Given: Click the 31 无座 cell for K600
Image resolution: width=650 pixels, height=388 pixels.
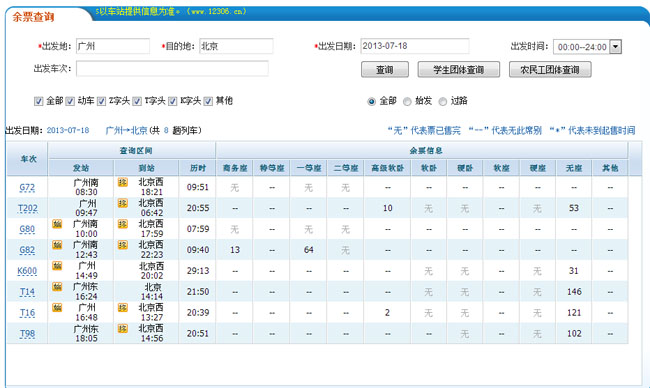Looking at the screenshot, I should pyautogui.click(x=574, y=271).
